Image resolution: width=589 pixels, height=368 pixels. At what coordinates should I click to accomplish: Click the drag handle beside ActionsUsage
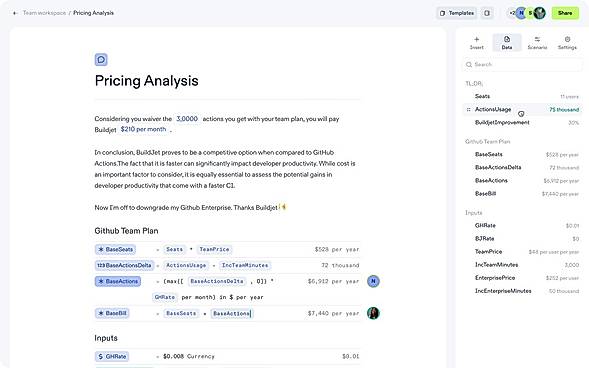[x=468, y=110]
